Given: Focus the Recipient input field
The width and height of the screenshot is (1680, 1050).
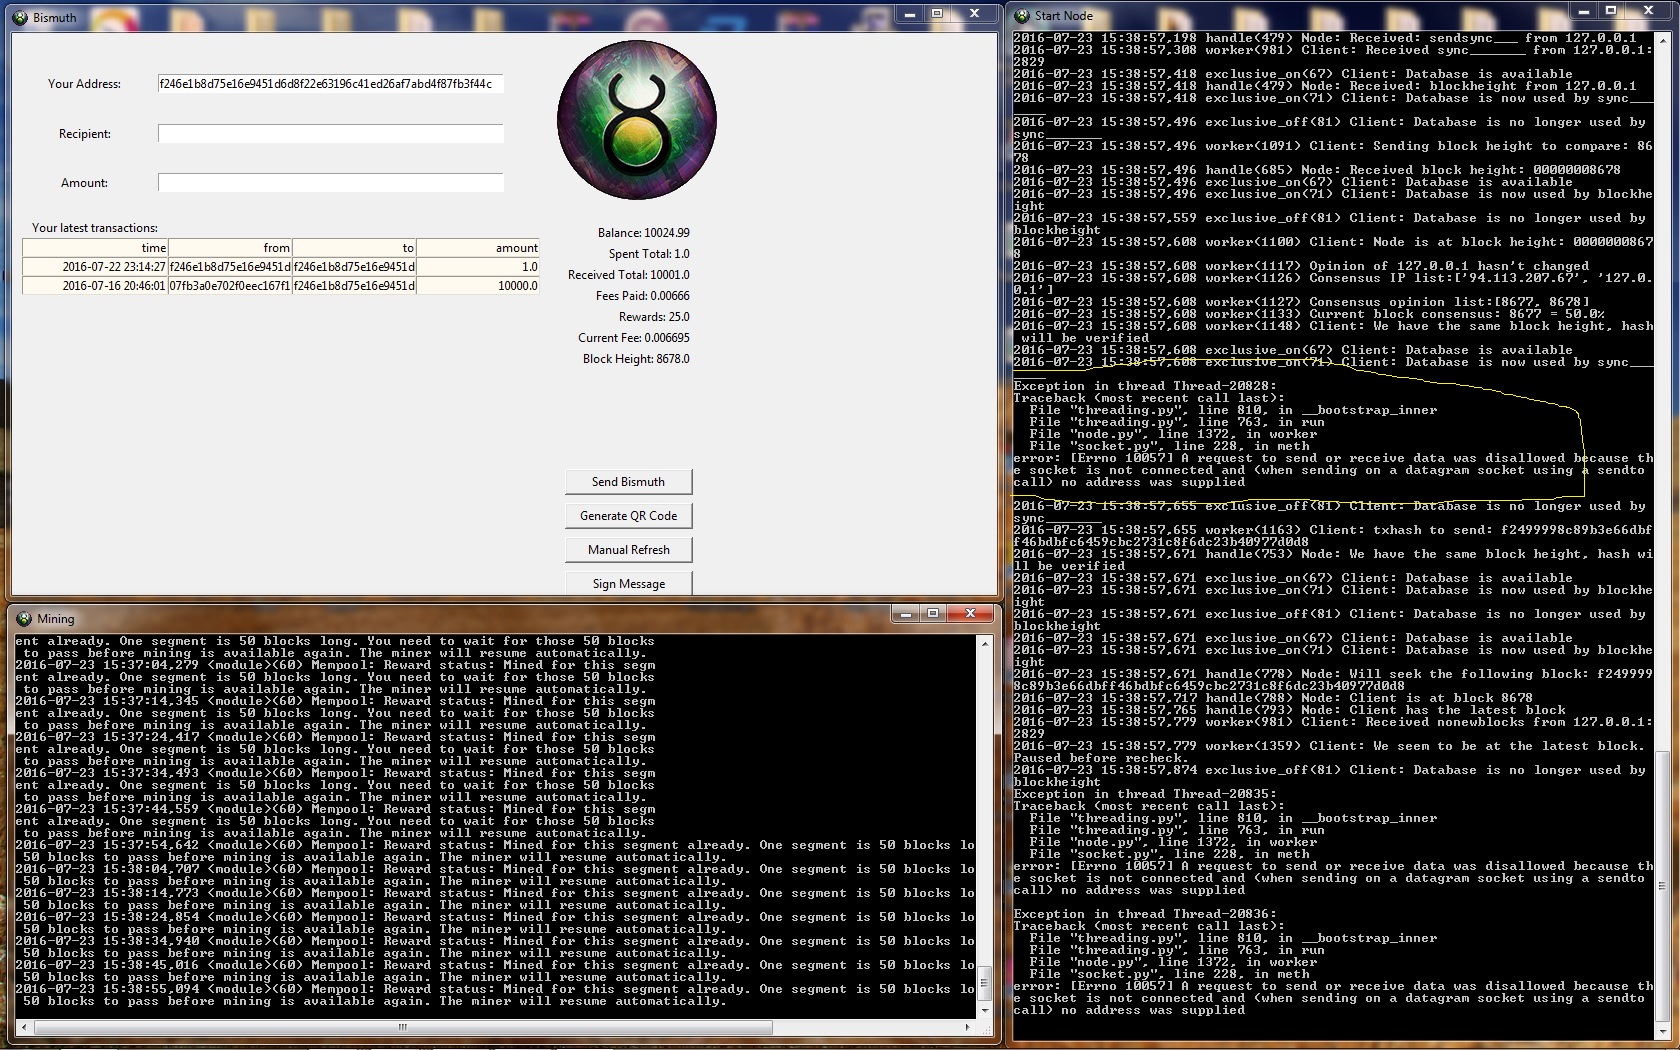Looking at the screenshot, I should tap(331, 134).
